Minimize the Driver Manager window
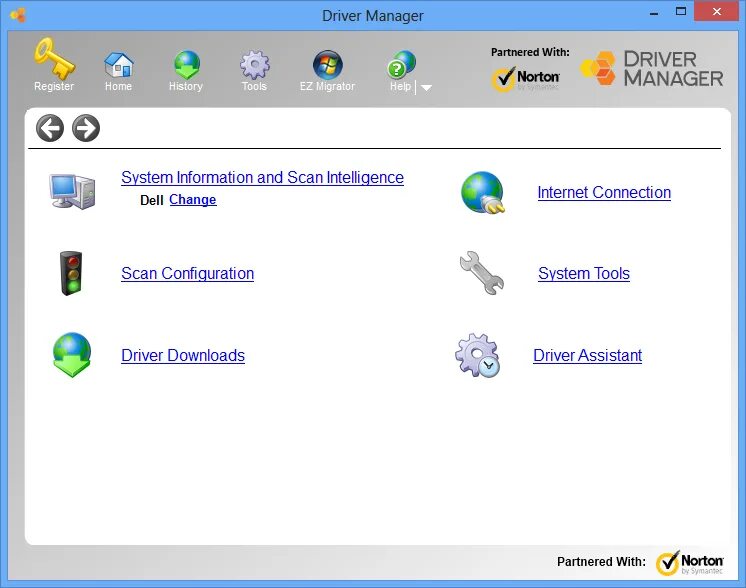746x588 pixels. pos(654,12)
